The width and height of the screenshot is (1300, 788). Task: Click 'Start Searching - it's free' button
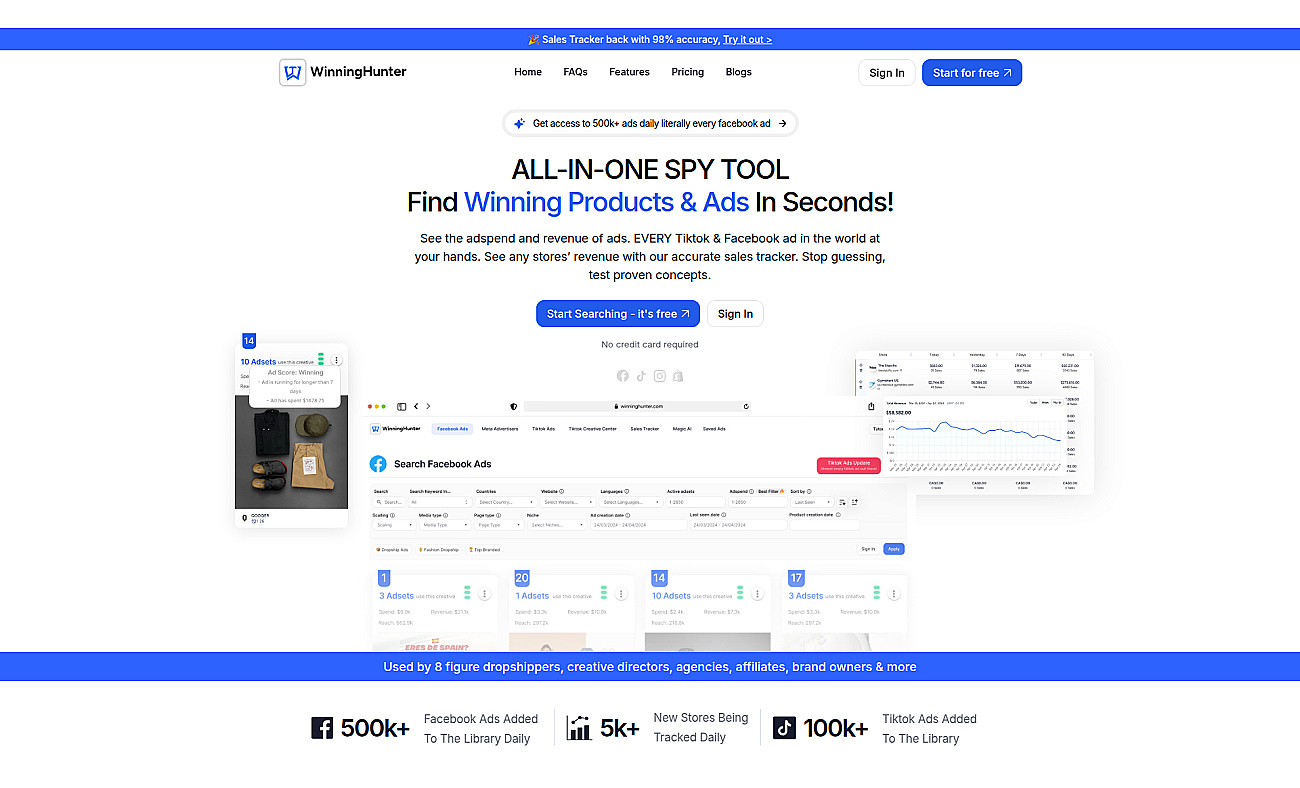coord(618,314)
